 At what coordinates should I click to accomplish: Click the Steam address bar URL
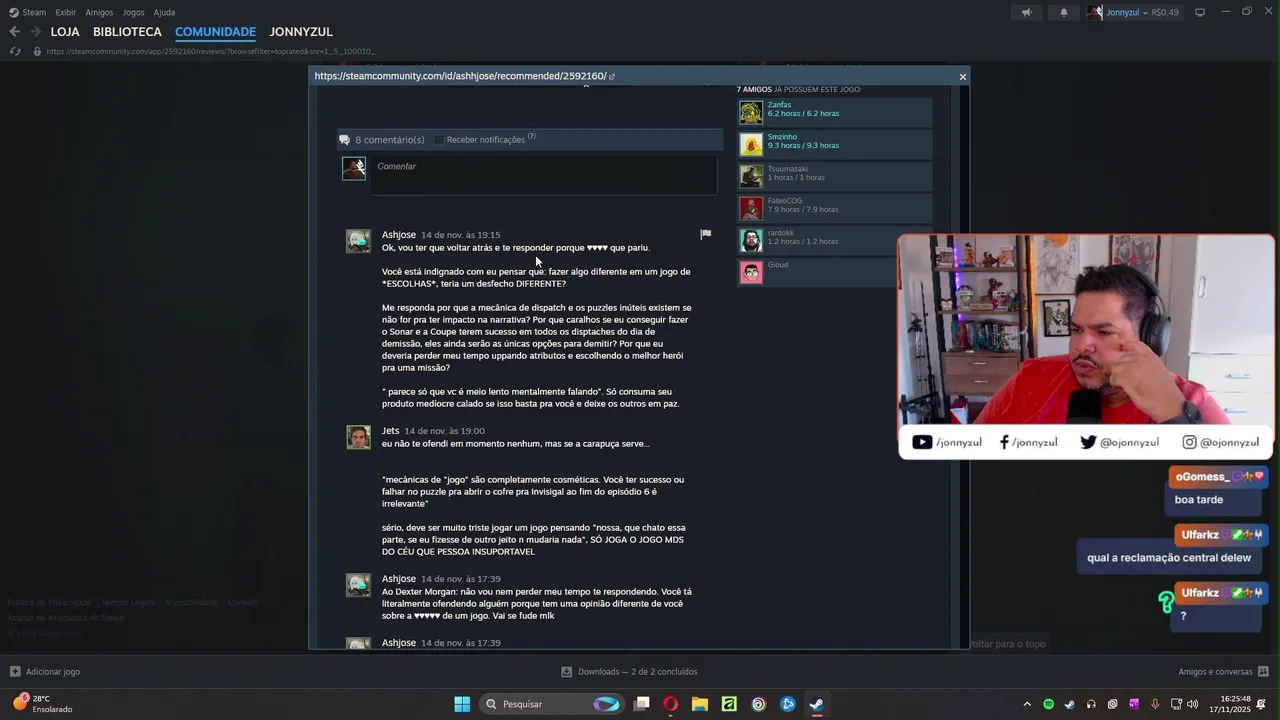211,51
